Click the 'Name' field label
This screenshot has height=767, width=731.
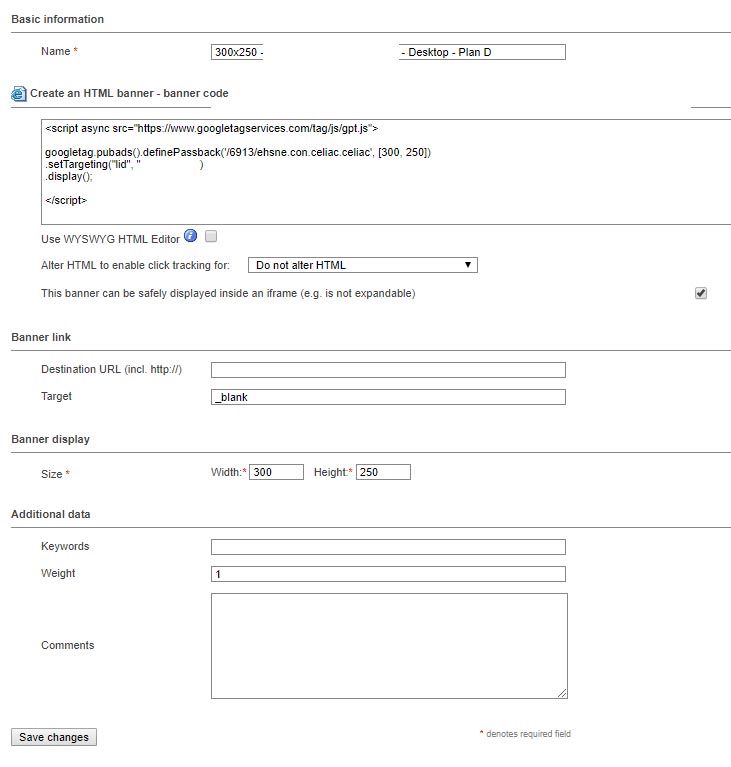[x=55, y=51]
